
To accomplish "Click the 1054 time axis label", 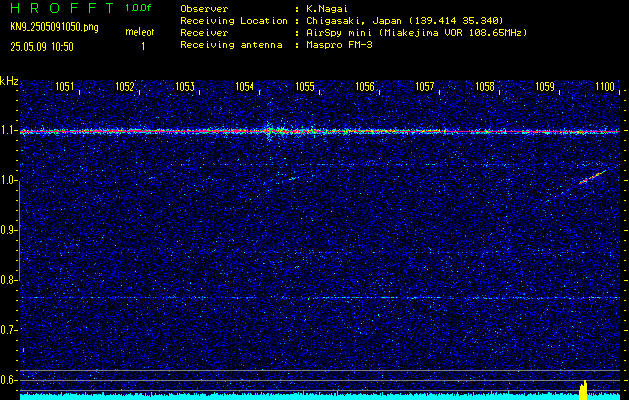I will click(245, 86).
